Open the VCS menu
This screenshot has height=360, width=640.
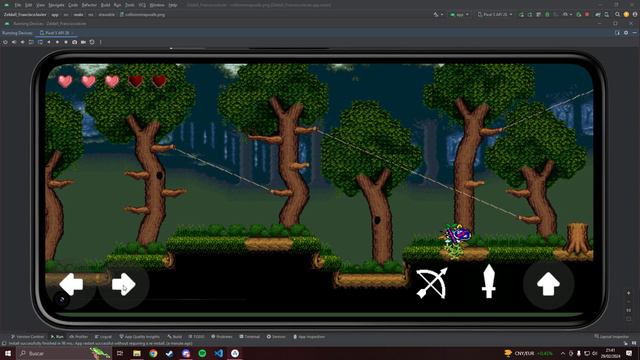tap(142, 5)
